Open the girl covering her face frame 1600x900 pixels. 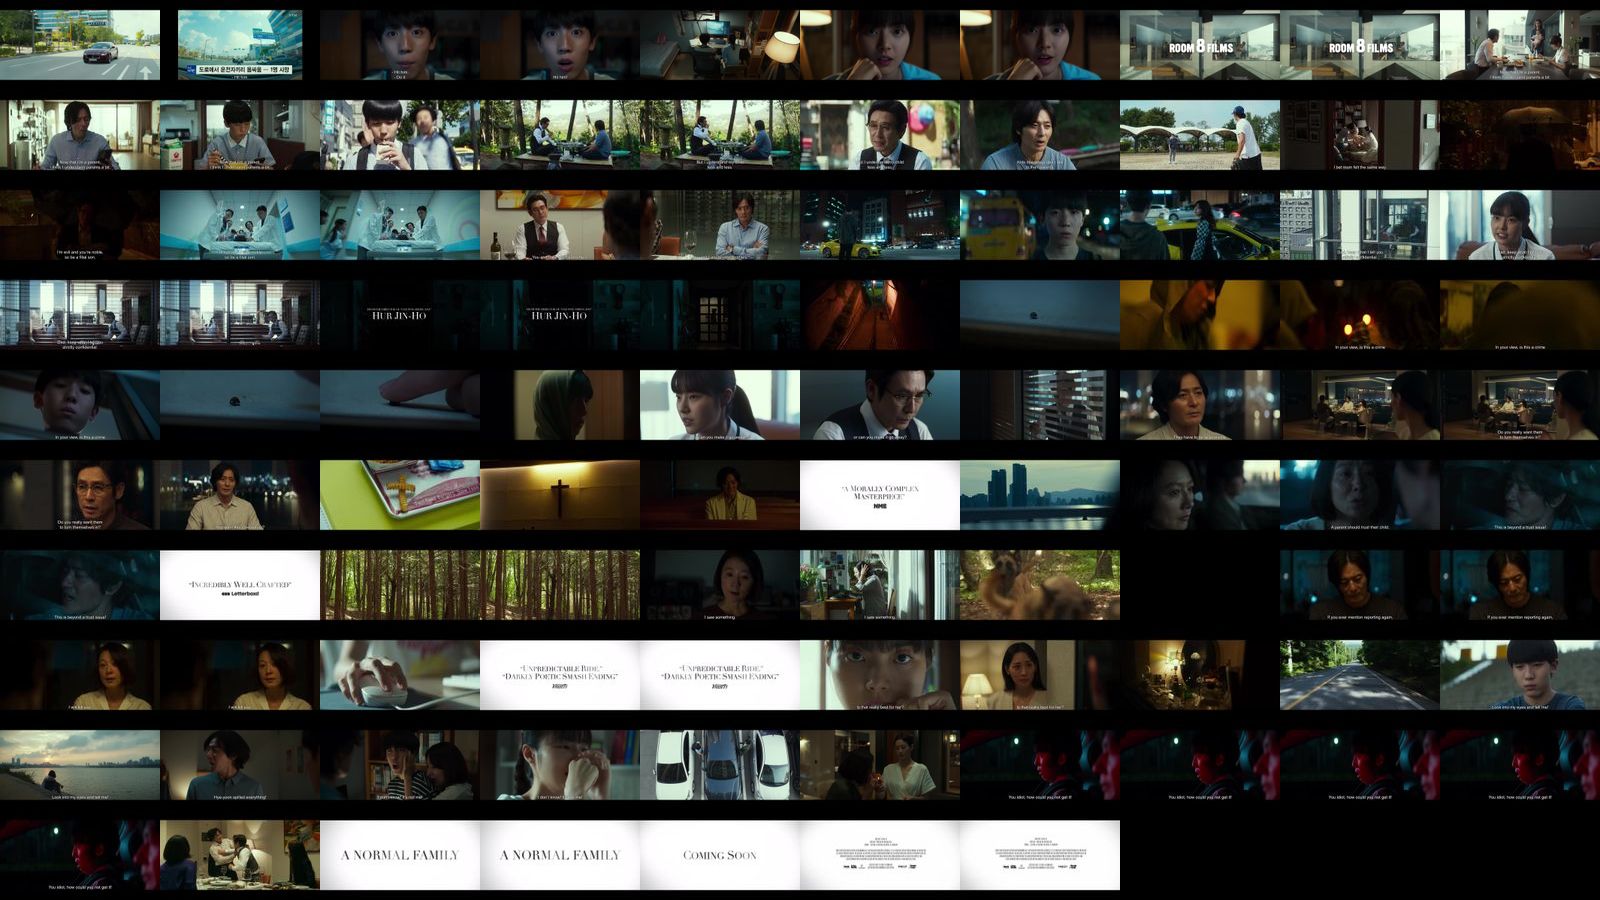560,765
